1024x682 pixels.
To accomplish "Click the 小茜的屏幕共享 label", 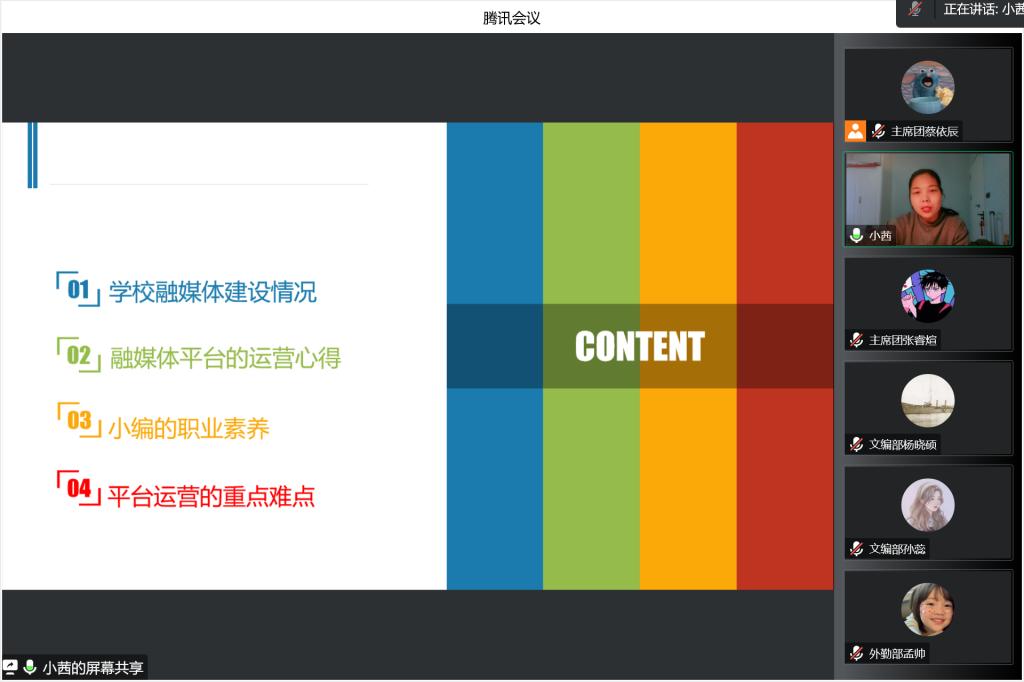I will (x=93, y=668).
